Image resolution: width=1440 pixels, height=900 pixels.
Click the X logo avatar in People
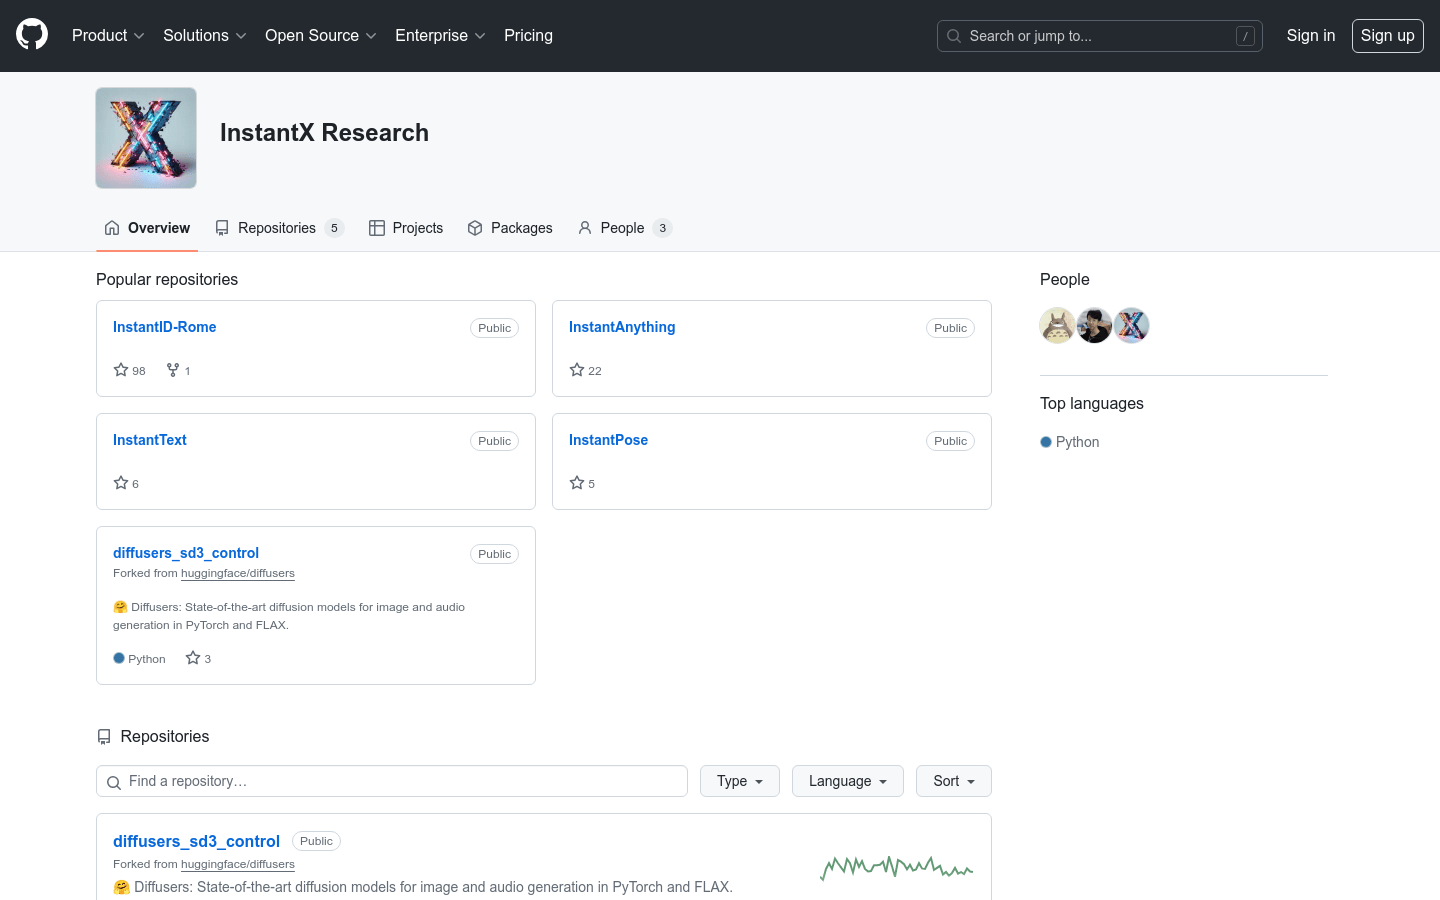click(x=1131, y=325)
